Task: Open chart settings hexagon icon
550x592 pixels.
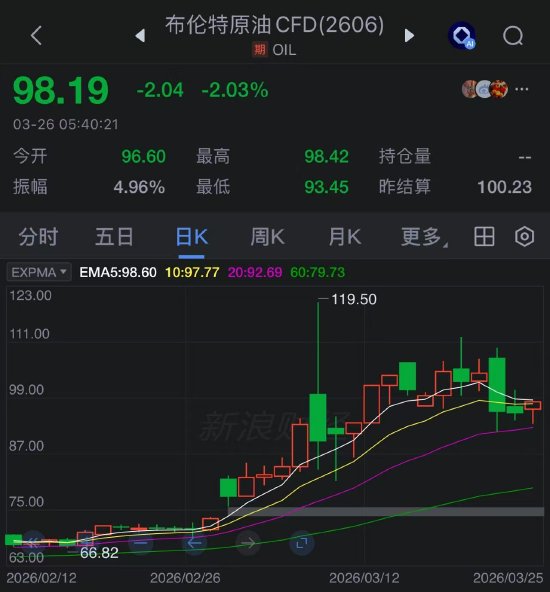Action: click(525, 236)
